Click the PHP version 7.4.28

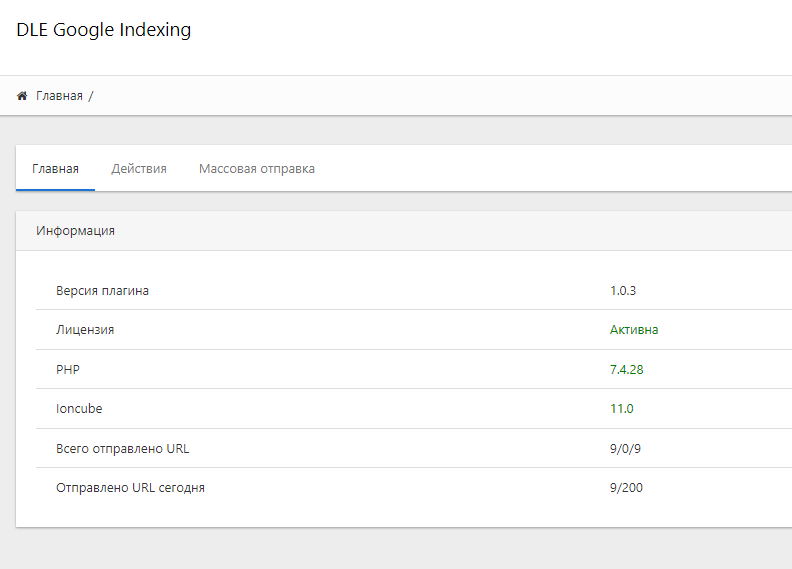(626, 370)
